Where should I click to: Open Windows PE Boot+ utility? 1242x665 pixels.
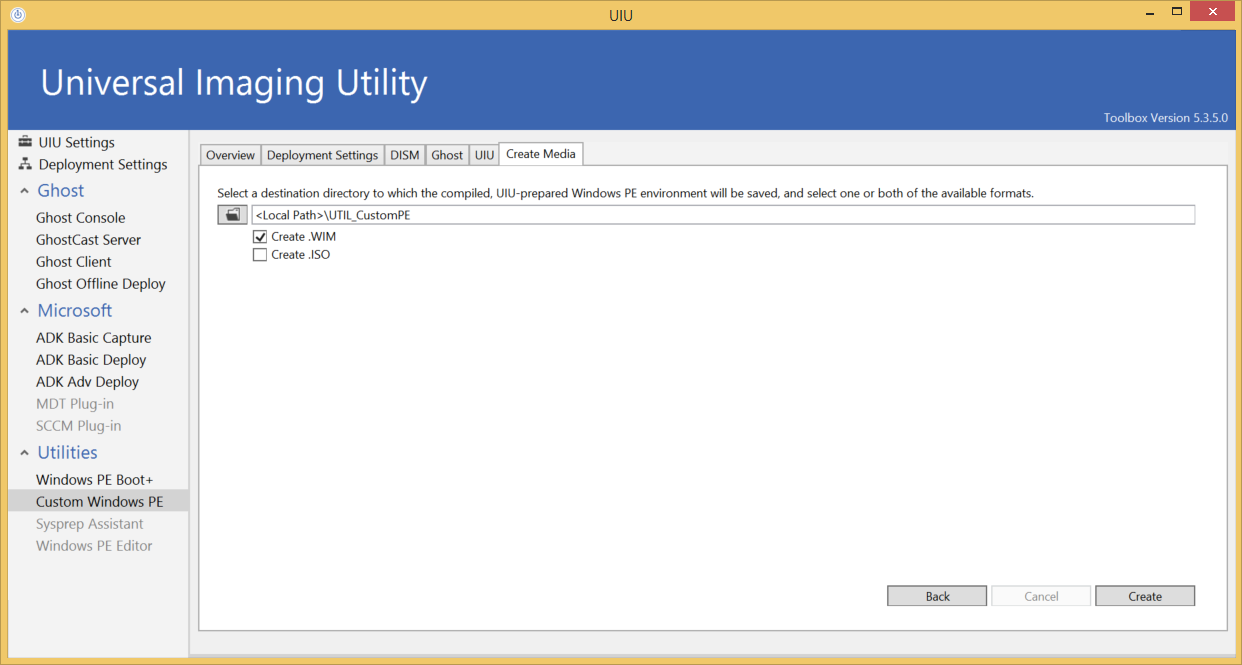(95, 480)
